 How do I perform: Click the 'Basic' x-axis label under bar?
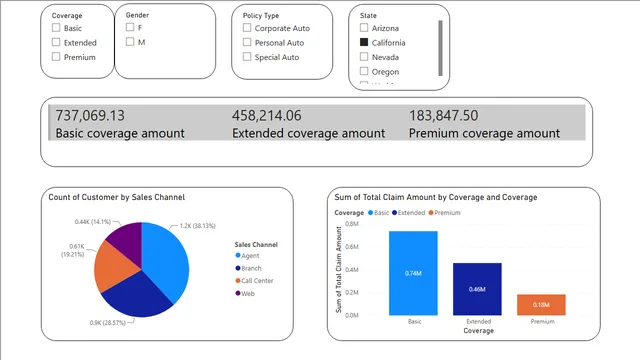tap(414, 322)
